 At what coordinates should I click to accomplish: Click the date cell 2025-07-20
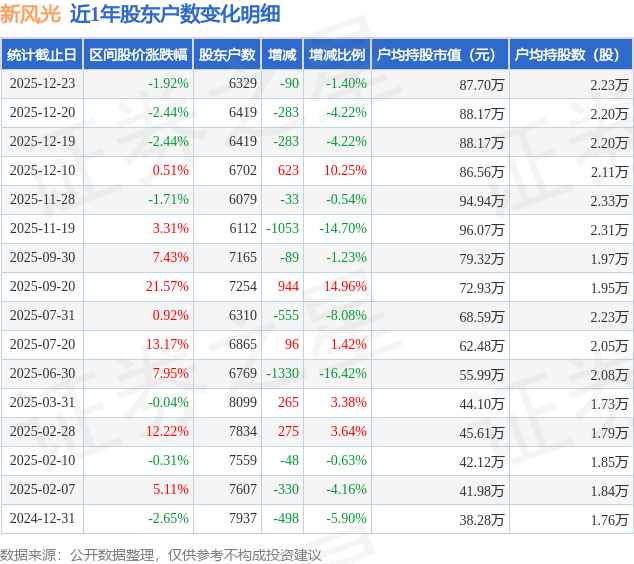pyautogui.click(x=42, y=344)
